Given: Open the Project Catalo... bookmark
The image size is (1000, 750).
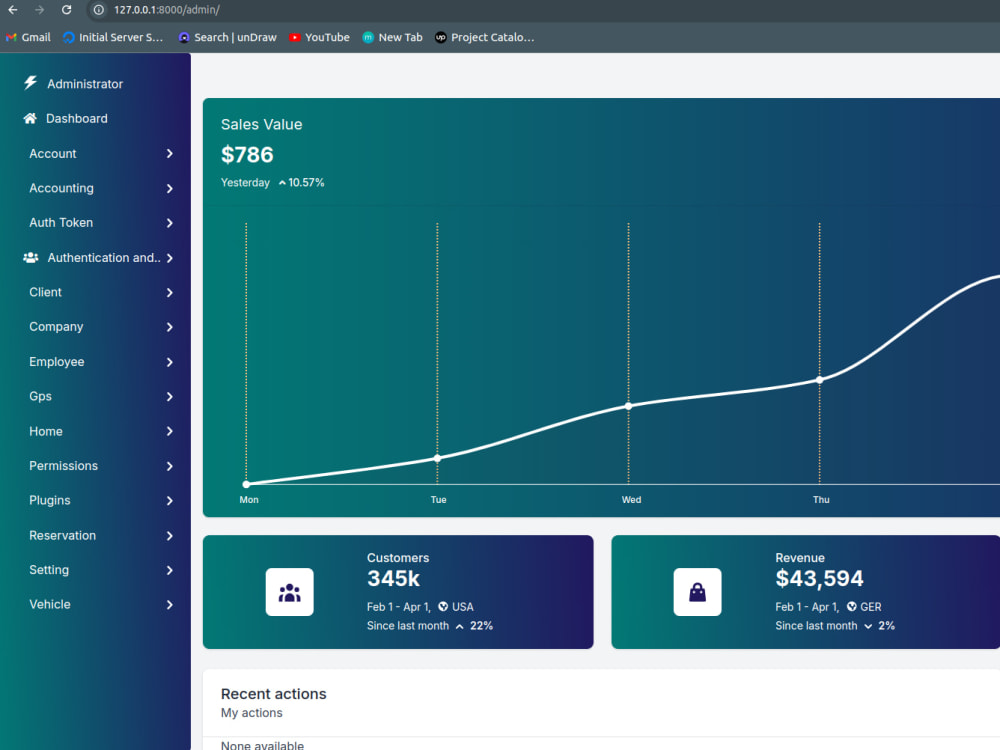Looking at the screenshot, I should [x=485, y=37].
